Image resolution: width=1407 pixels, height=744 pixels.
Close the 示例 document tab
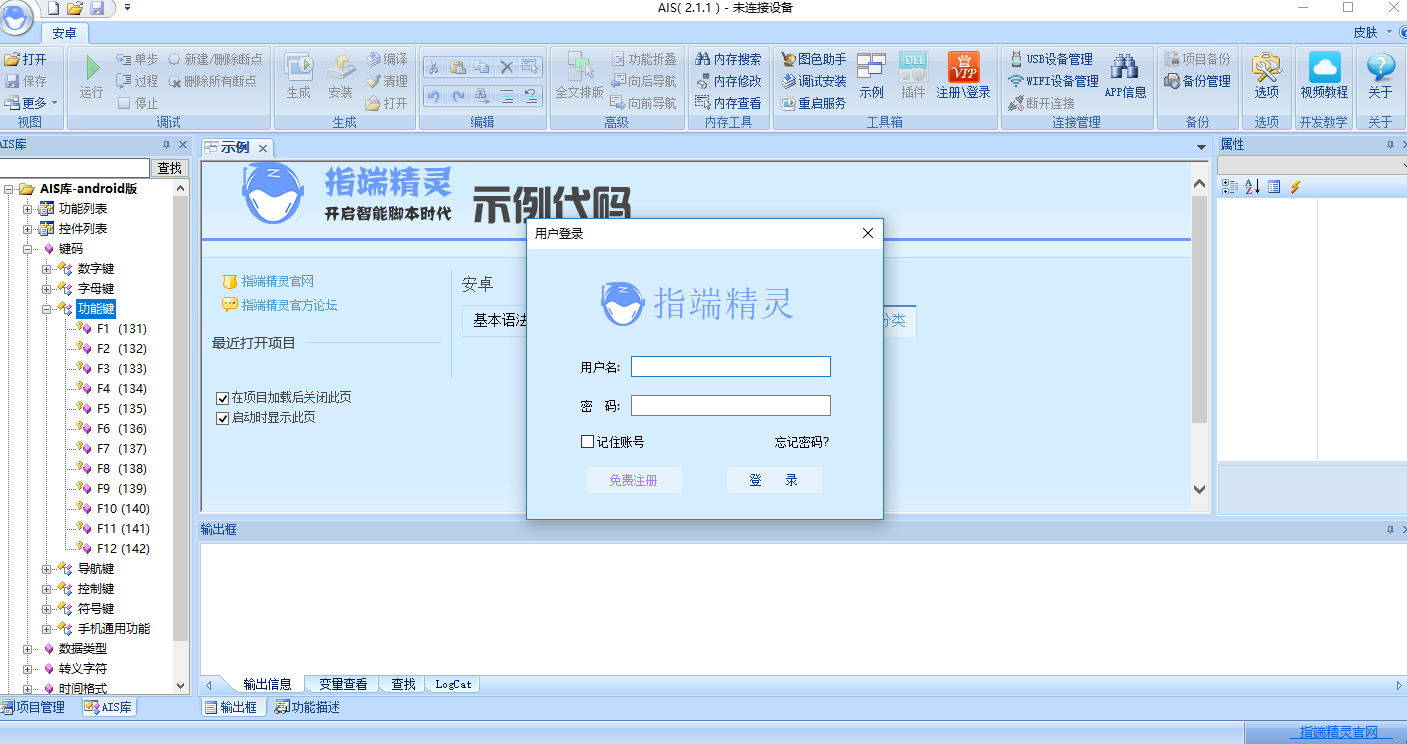coord(263,148)
